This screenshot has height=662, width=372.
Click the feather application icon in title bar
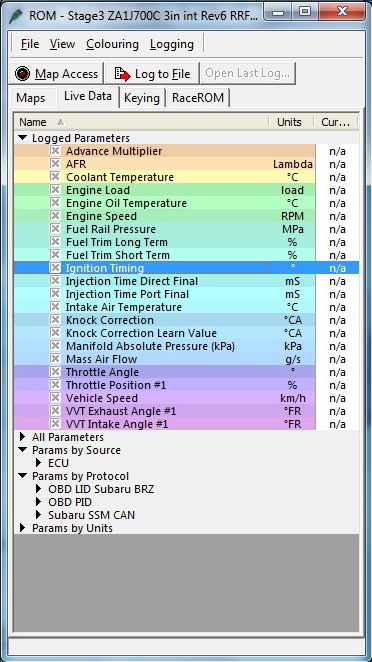16,15
